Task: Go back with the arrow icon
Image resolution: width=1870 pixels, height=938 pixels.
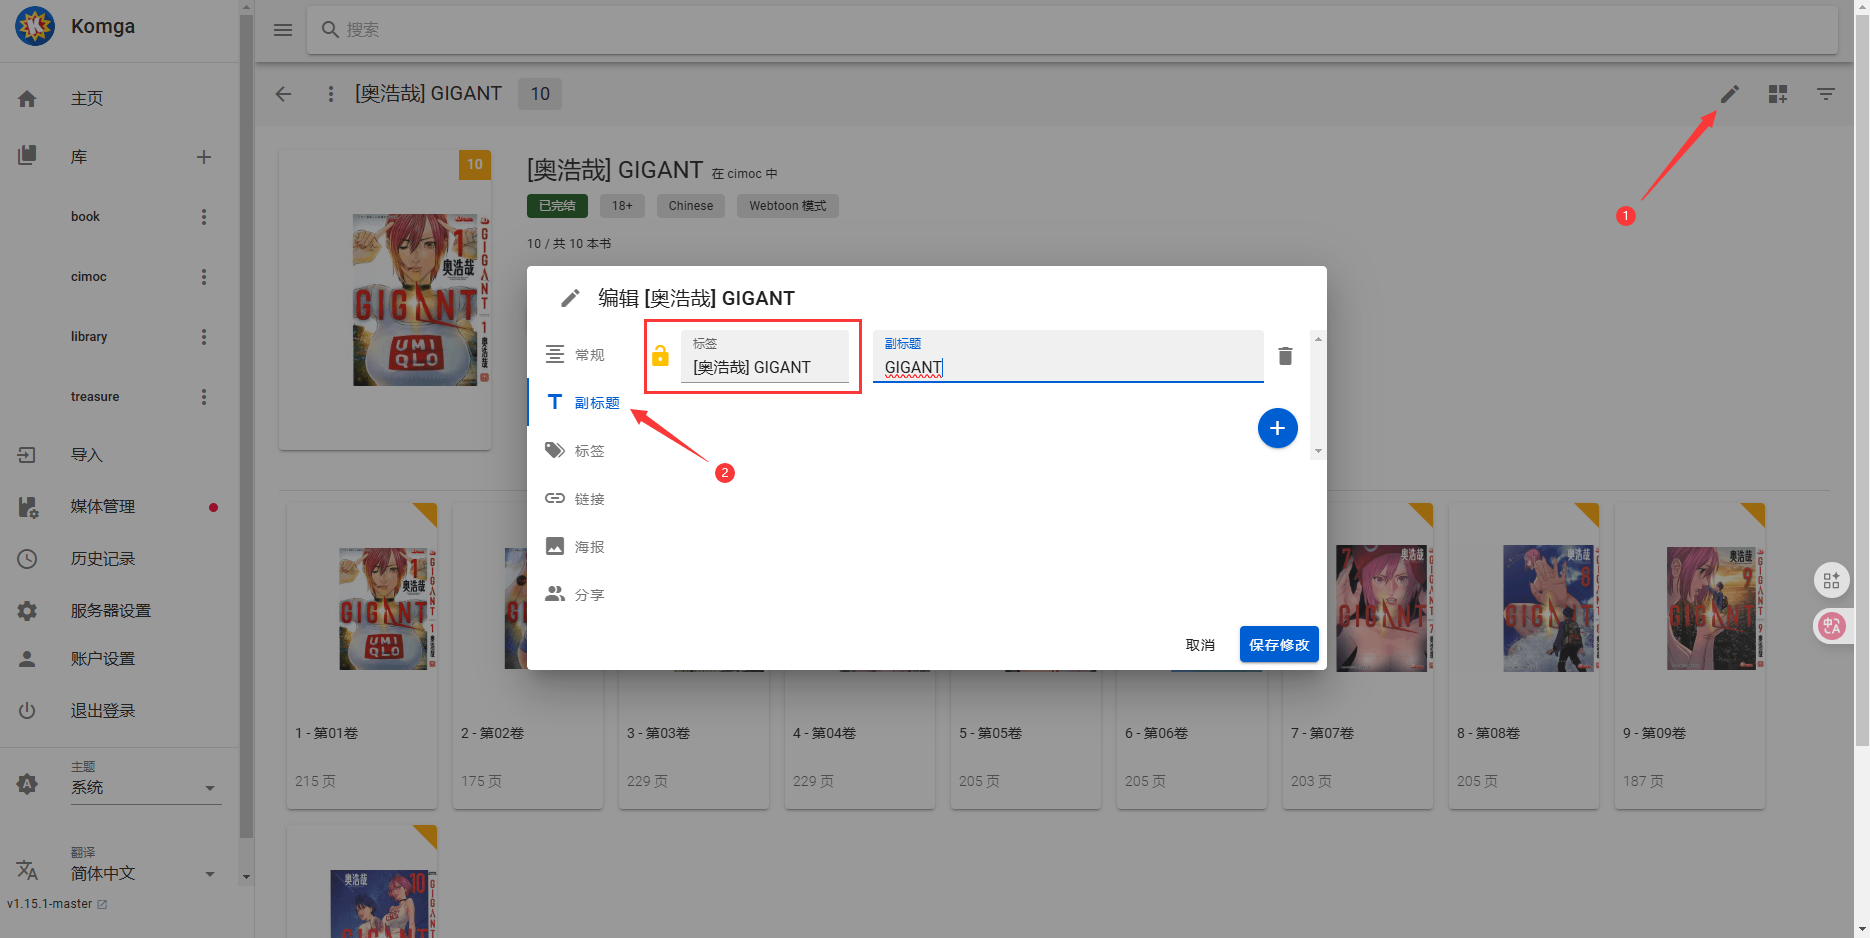Action: point(284,94)
